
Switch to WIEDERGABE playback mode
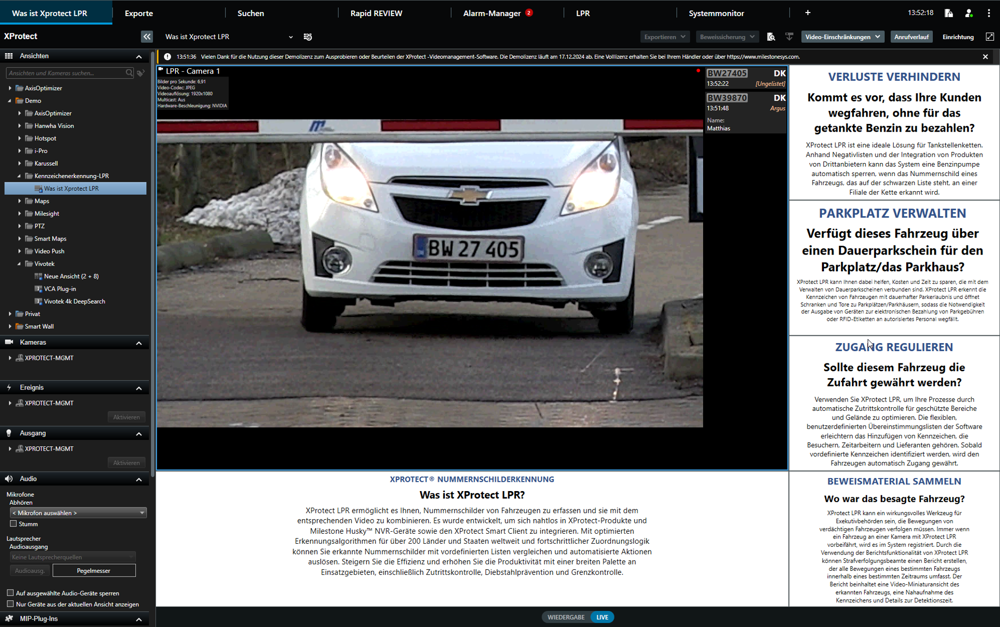point(566,617)
